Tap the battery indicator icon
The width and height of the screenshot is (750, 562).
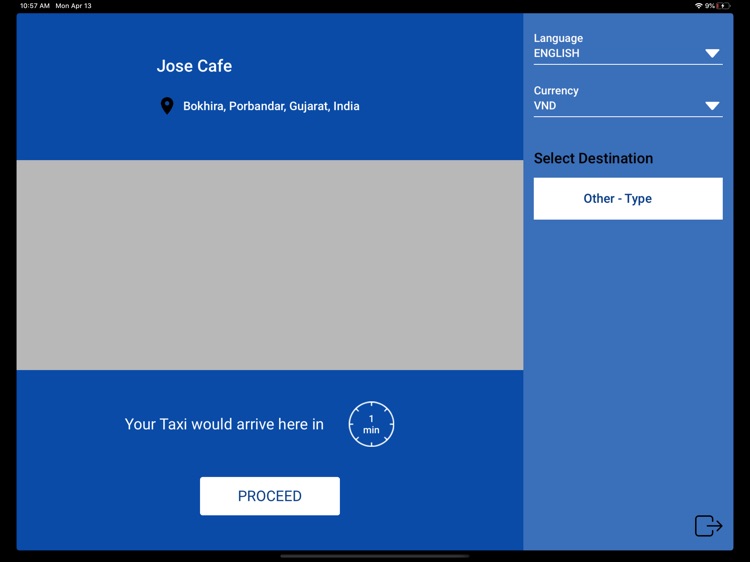[x=723, y=6]
